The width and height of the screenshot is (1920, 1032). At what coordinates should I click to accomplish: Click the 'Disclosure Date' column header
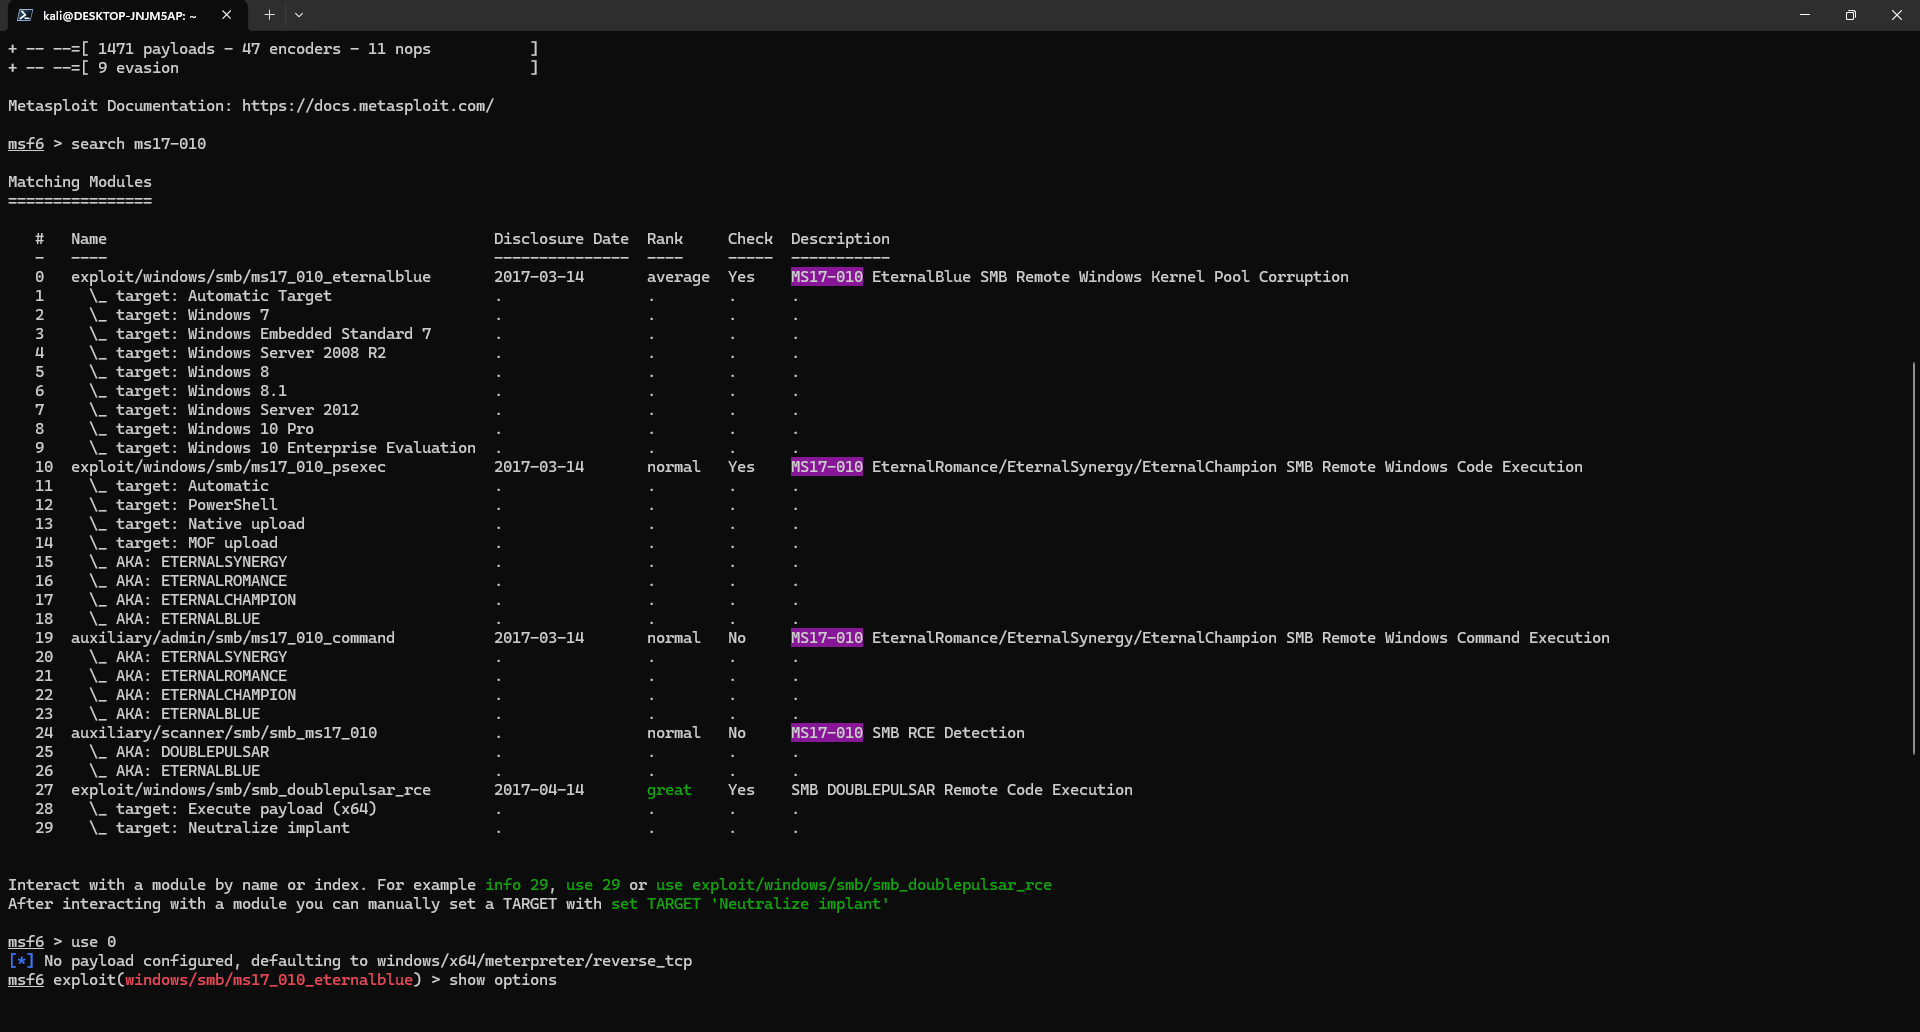tap(561, 239)
